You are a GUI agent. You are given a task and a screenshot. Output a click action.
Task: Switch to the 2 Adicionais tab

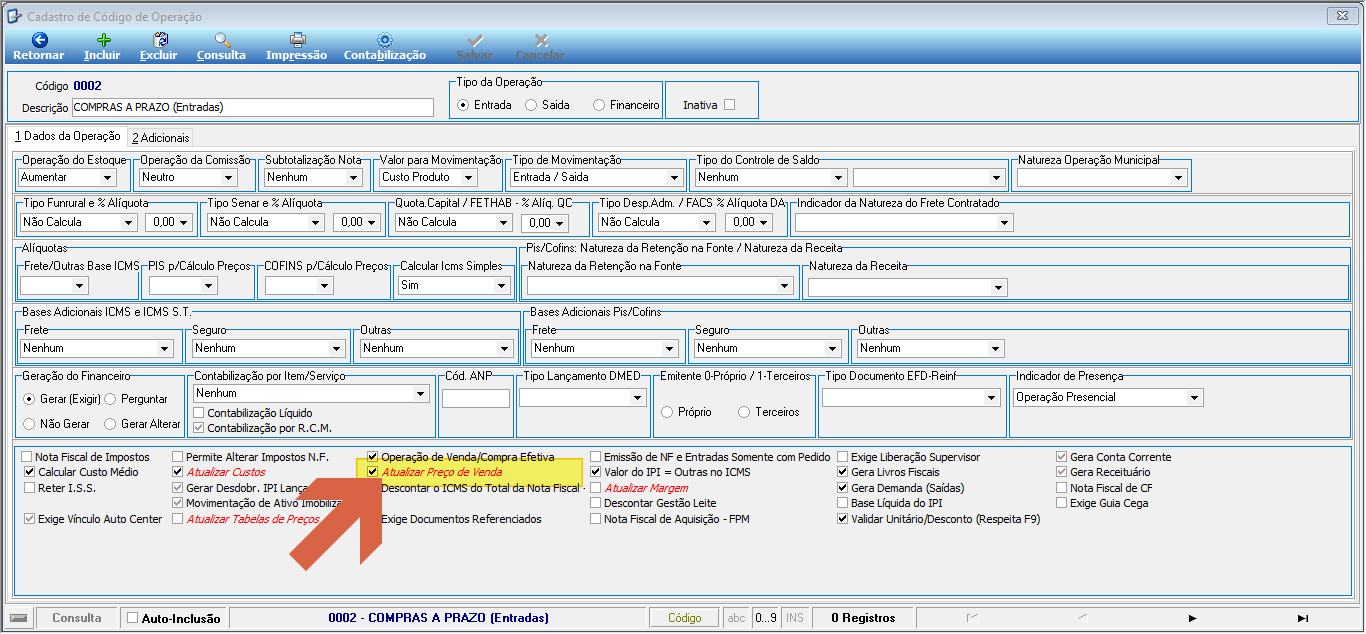160,138
